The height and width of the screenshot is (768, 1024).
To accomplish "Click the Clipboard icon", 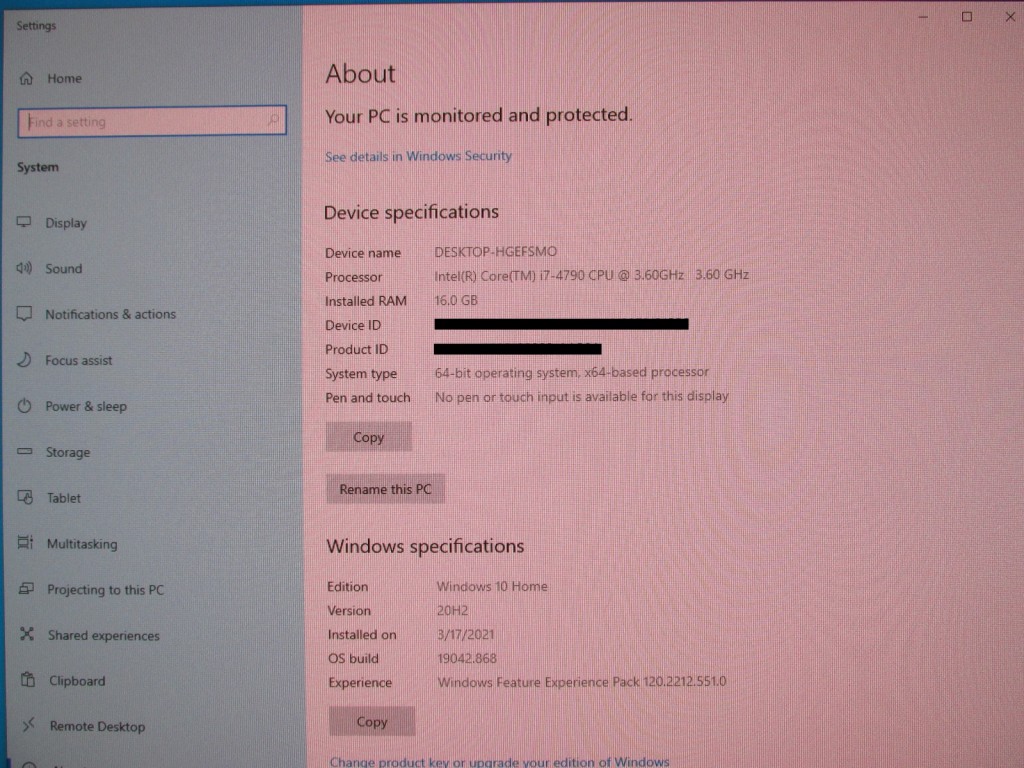I will coord(27,679).
